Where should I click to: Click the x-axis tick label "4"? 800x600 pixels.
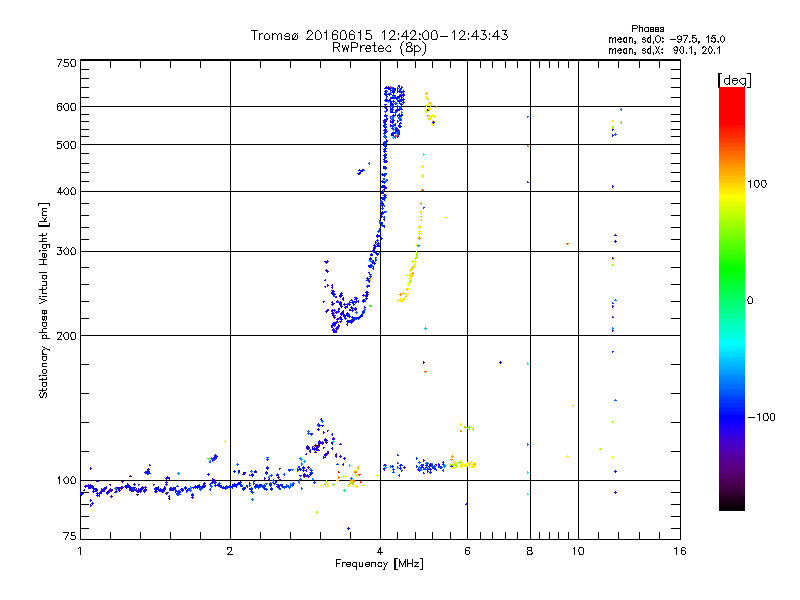pos(380,551)
